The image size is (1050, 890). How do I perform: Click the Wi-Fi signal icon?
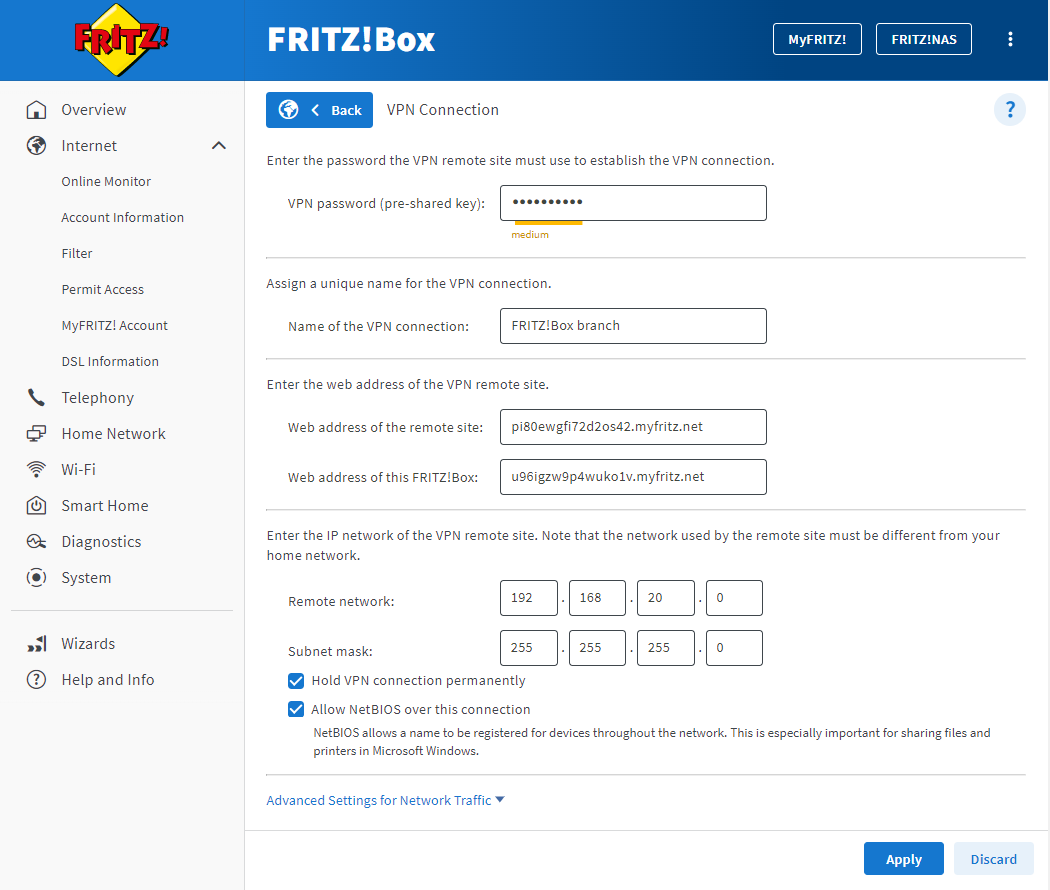(36, 469)
